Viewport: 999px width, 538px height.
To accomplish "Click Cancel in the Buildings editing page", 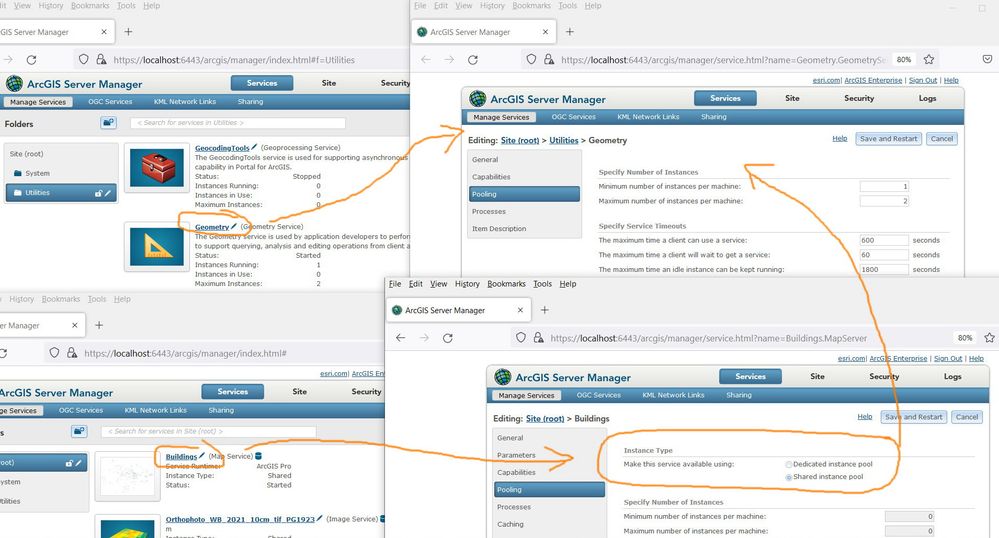I will 967,417.
